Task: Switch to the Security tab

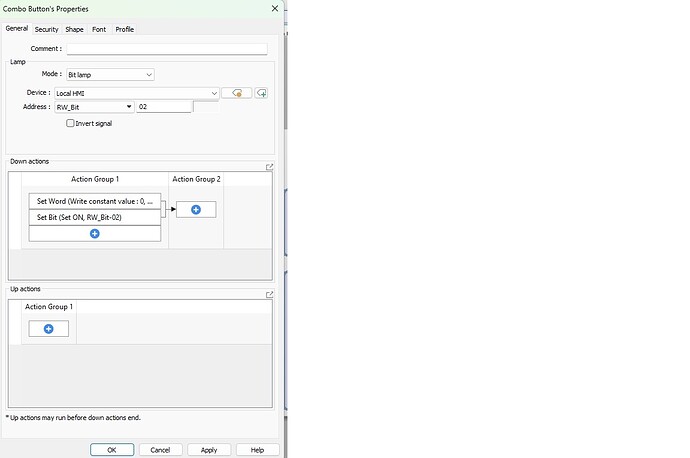Action: click(x=46, y=29)
